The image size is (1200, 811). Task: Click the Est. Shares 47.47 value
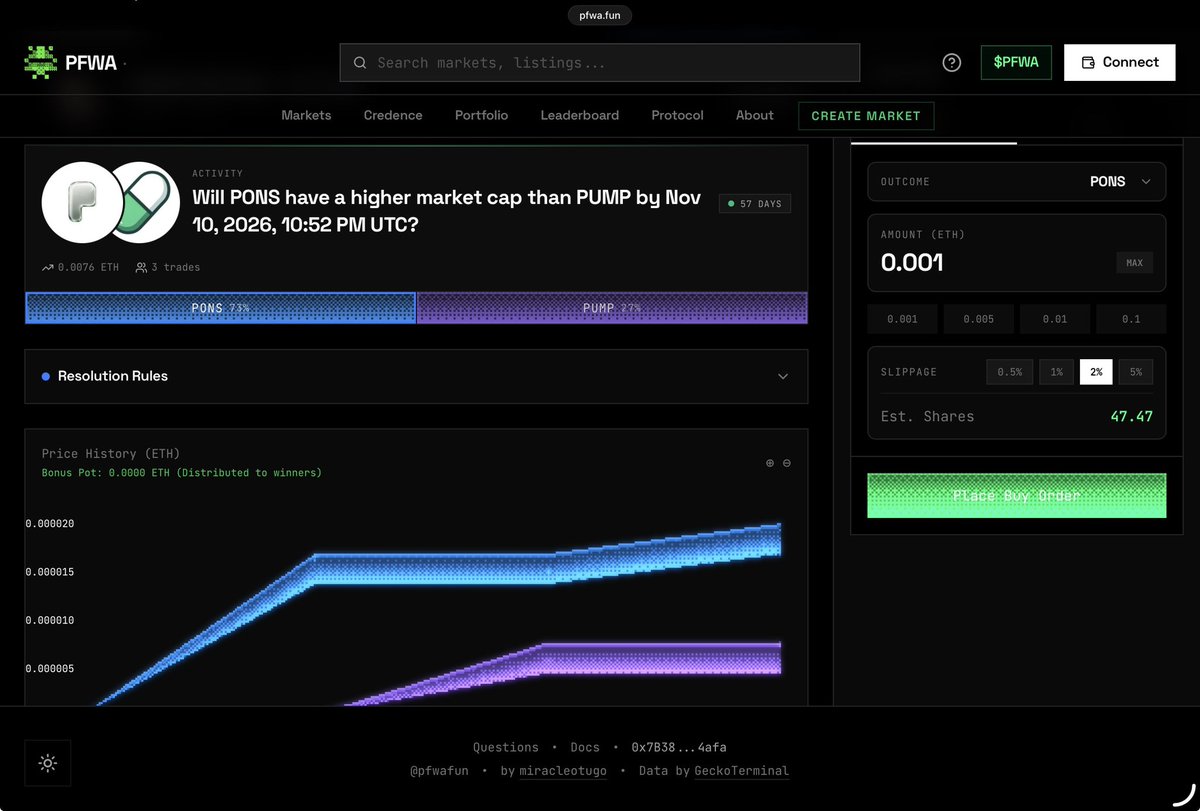1132,416
